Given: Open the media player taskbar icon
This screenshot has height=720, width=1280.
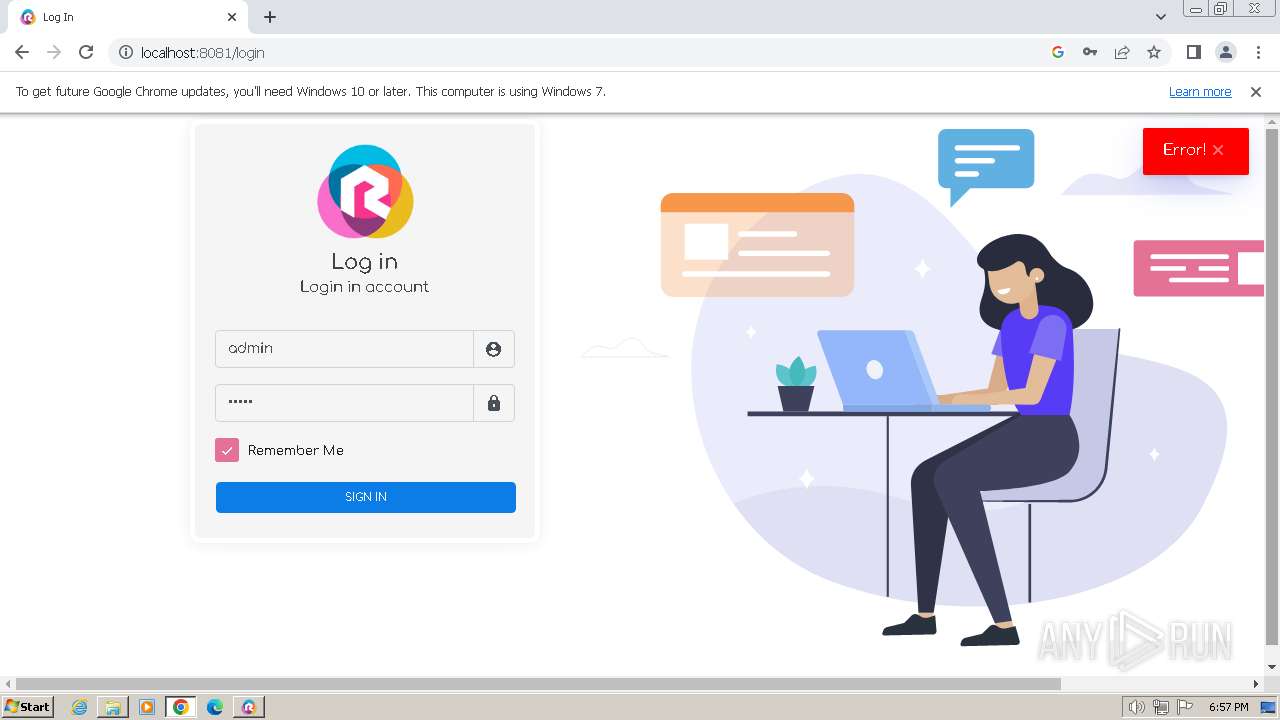Looking at the screenshot, I should [x=147, y=707].
